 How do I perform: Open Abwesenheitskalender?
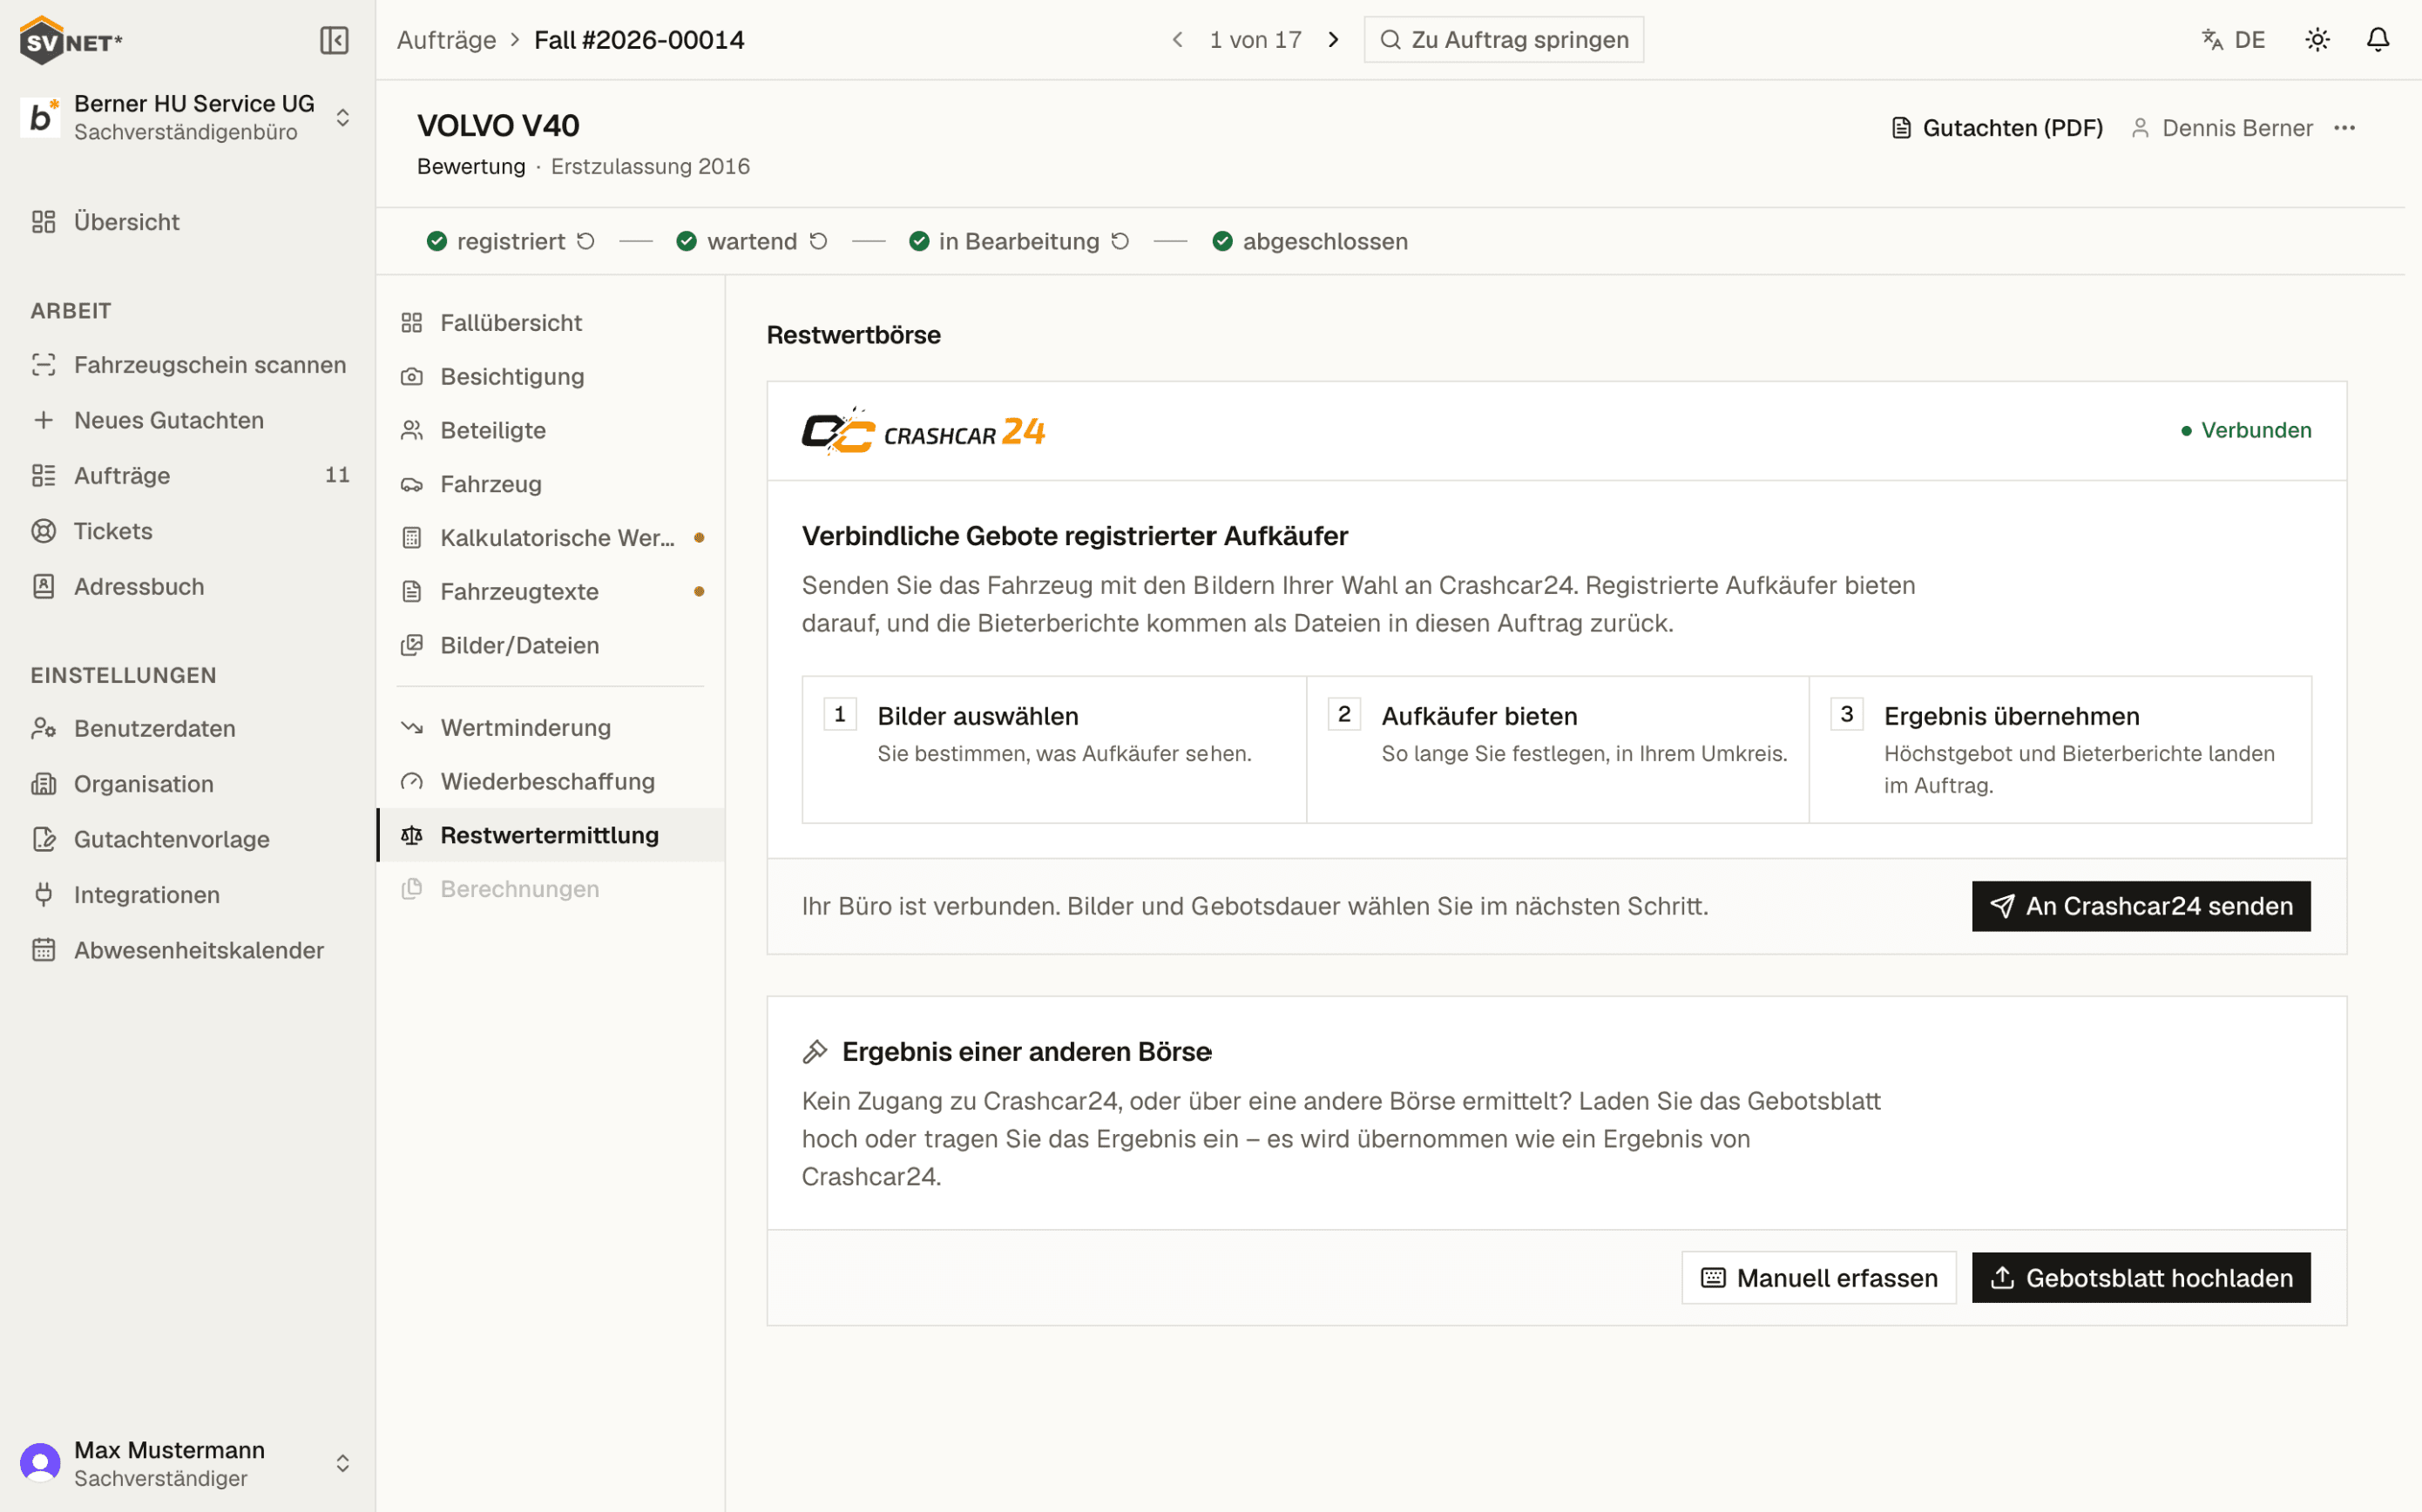(x=187, y=950)
